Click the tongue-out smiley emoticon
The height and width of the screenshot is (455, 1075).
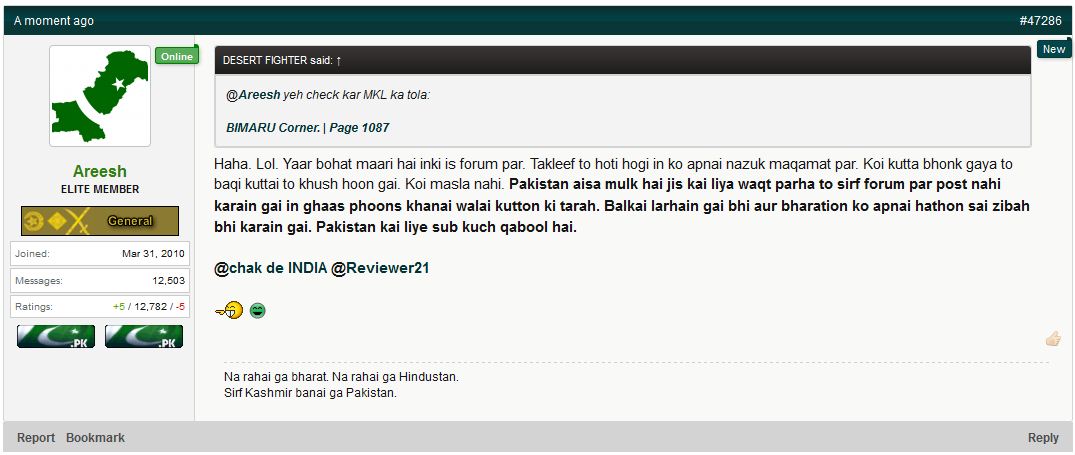click(x=230, y=311)
